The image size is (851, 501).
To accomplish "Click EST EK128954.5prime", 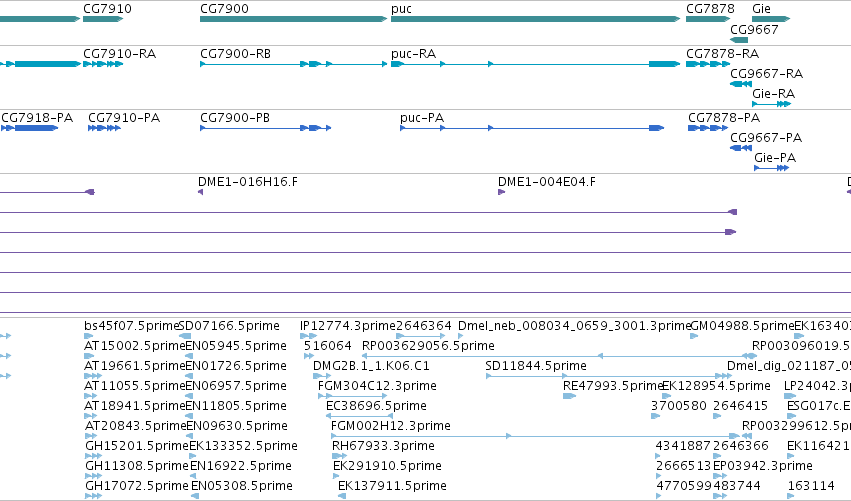I will (716, 386).
